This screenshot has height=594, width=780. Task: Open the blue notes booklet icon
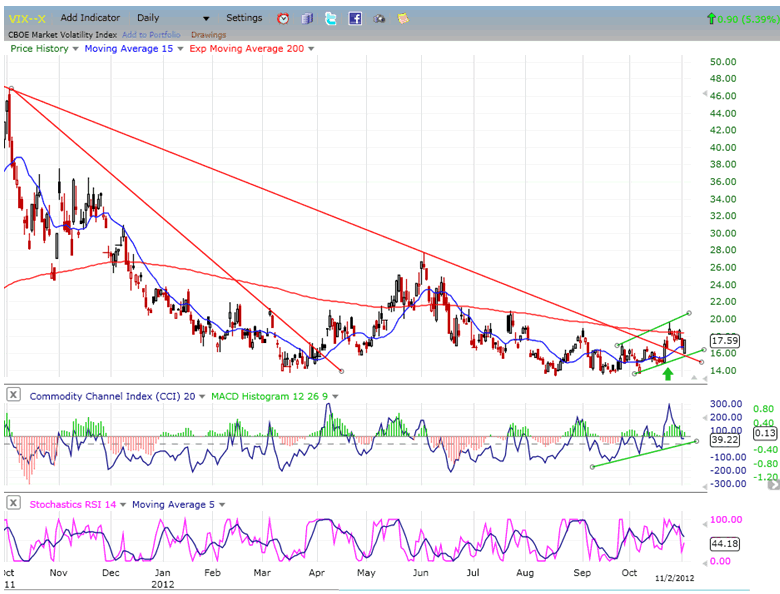click(307, 18)
